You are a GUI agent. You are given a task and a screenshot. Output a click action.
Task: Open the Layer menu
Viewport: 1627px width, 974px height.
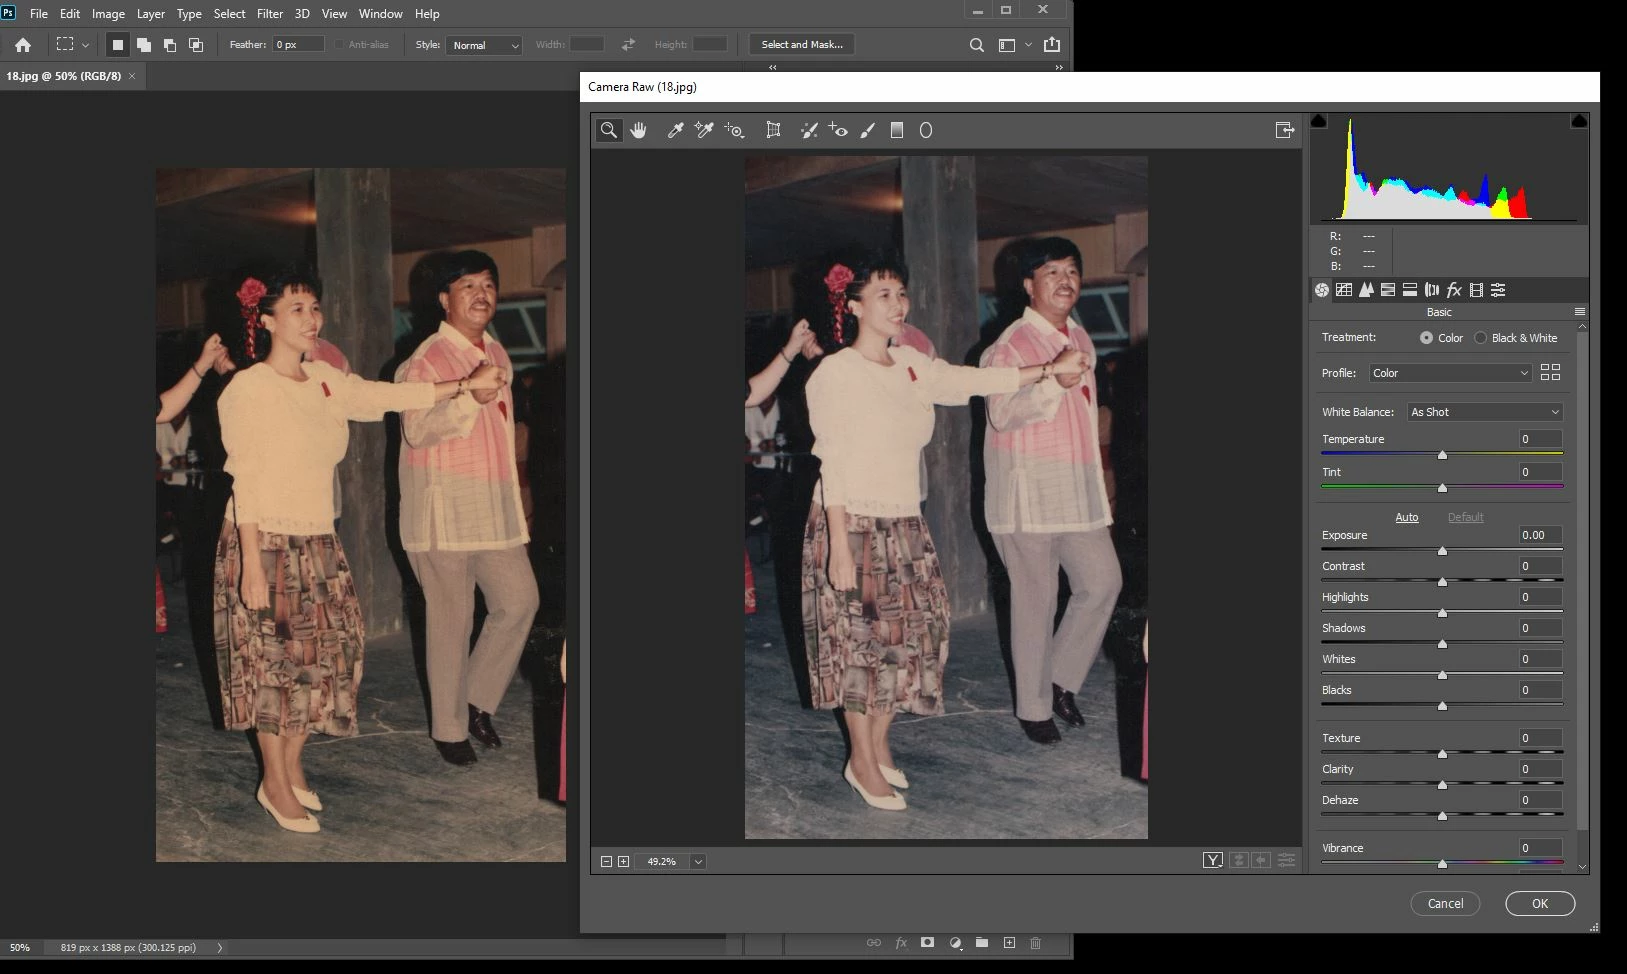coord(150,14)
